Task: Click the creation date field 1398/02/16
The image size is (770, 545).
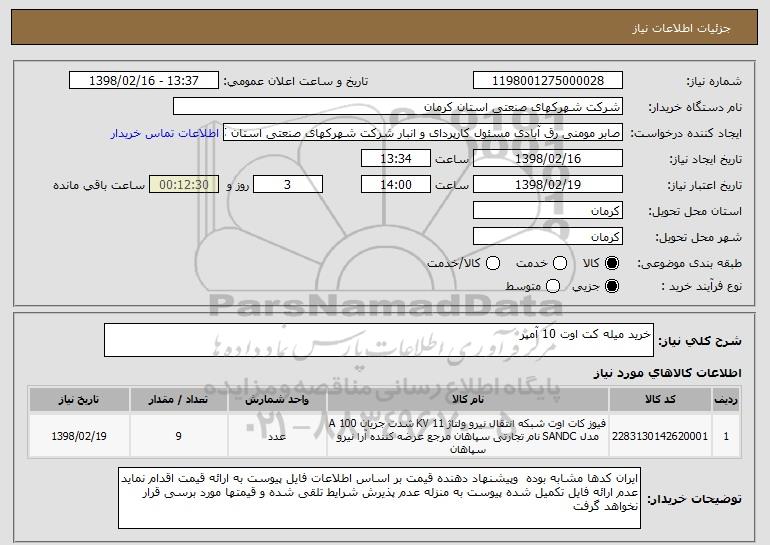Action: (548, 159)
